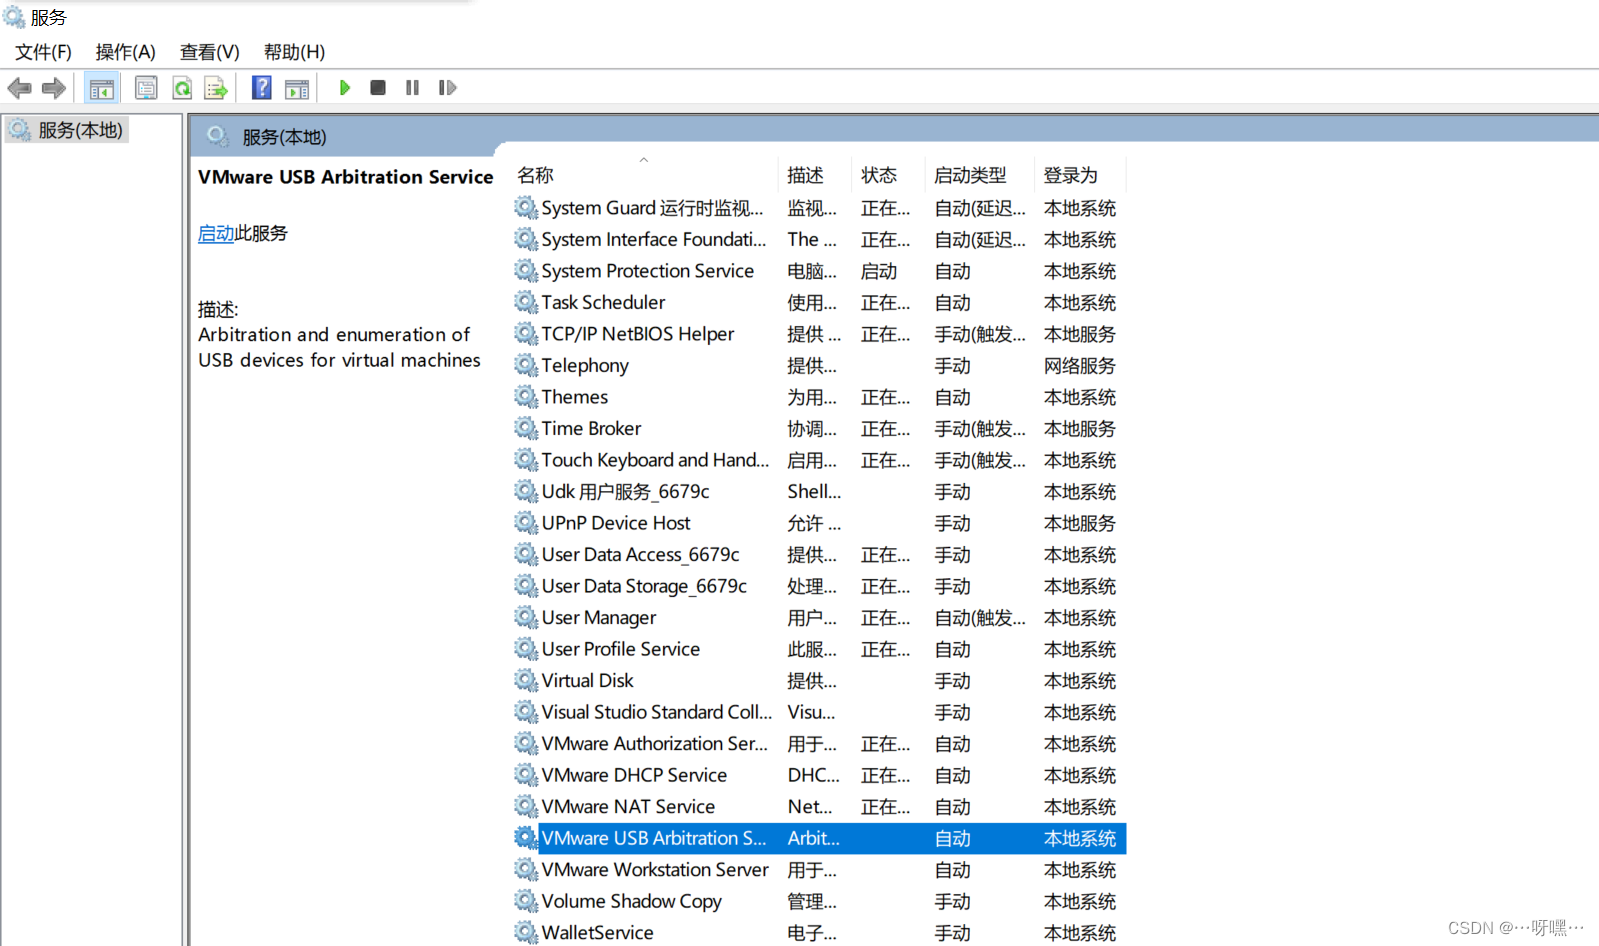Sort by the 状态 column header
The width and height of the screenshot is (1599, 946).
pyautogui.click(x=879, y=175)
